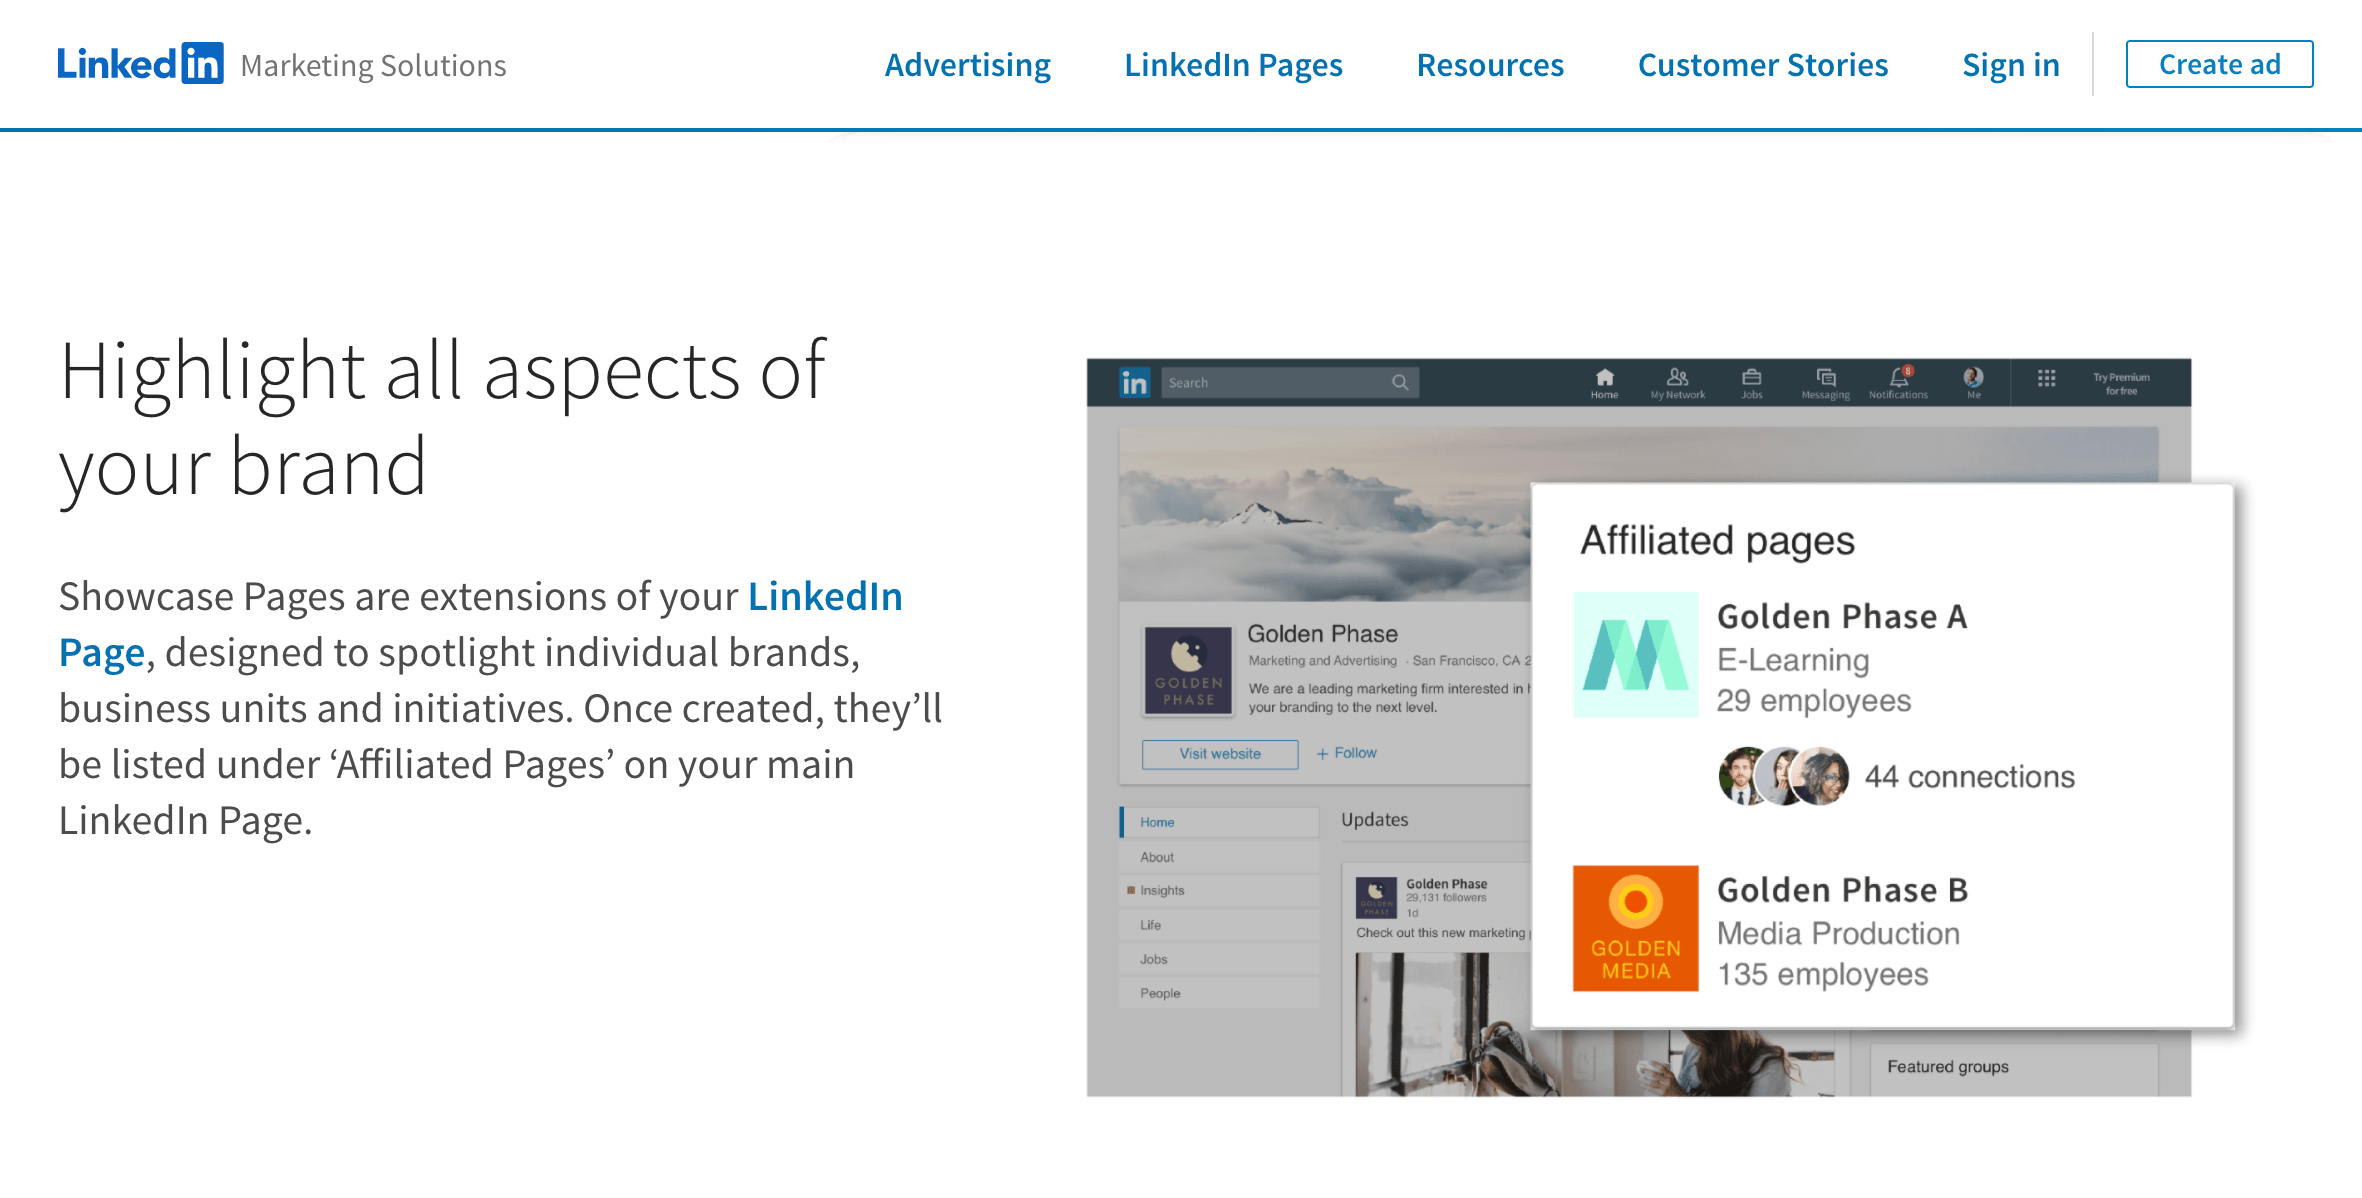
Task: Click the Golden Media orange logo
Action: [1635, 928]
